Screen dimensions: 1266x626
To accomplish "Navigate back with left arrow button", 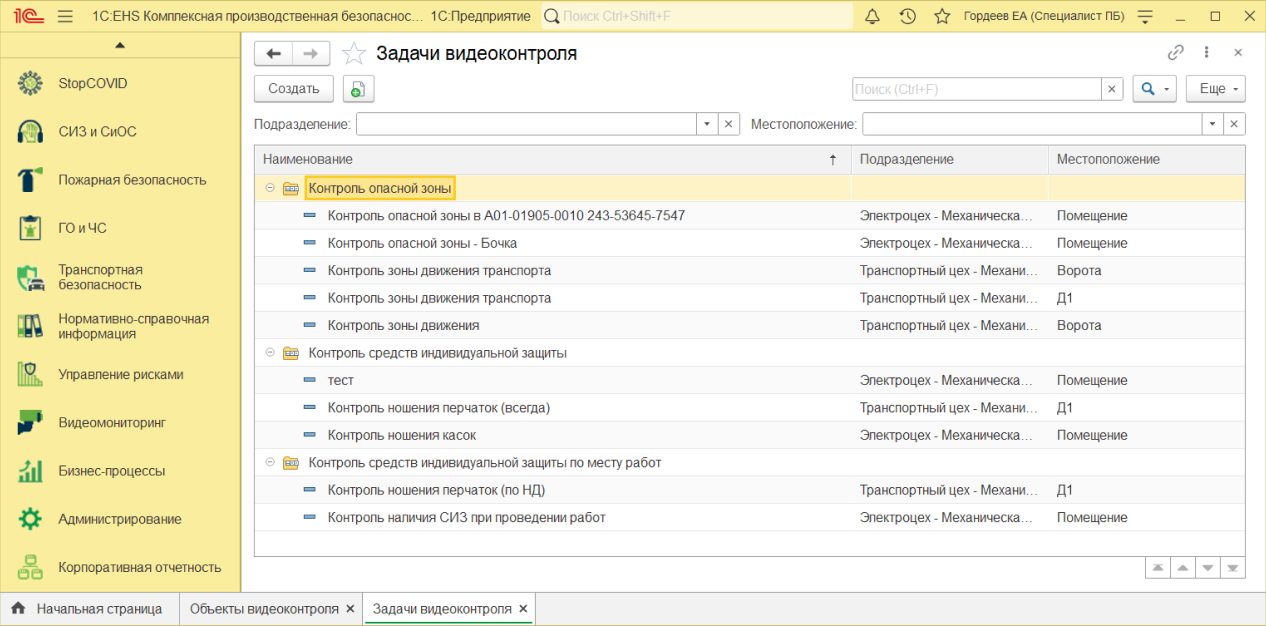I will [x=273, y=53].
